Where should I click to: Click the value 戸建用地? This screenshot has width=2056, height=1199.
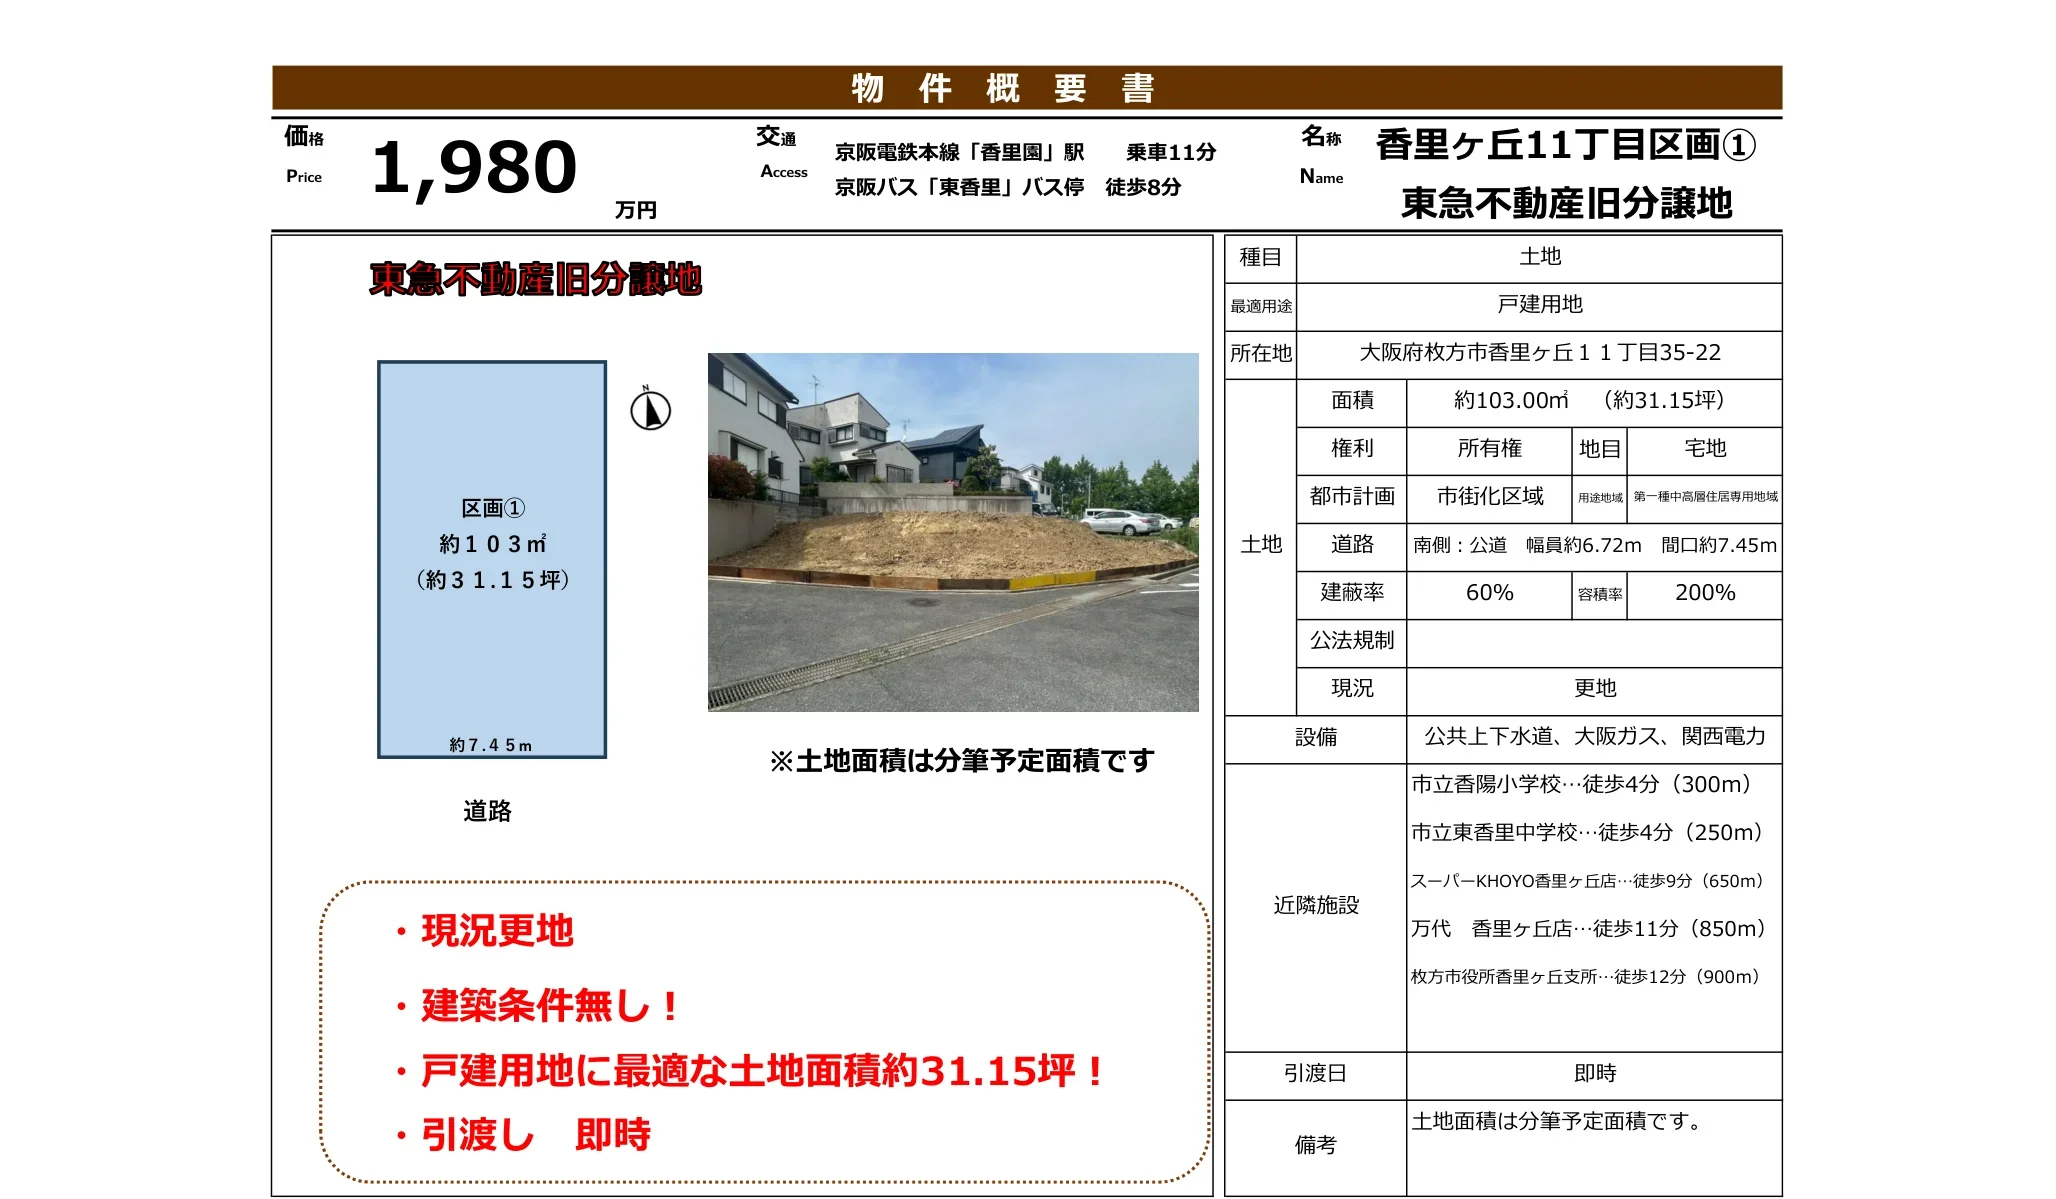point(1540,304)
